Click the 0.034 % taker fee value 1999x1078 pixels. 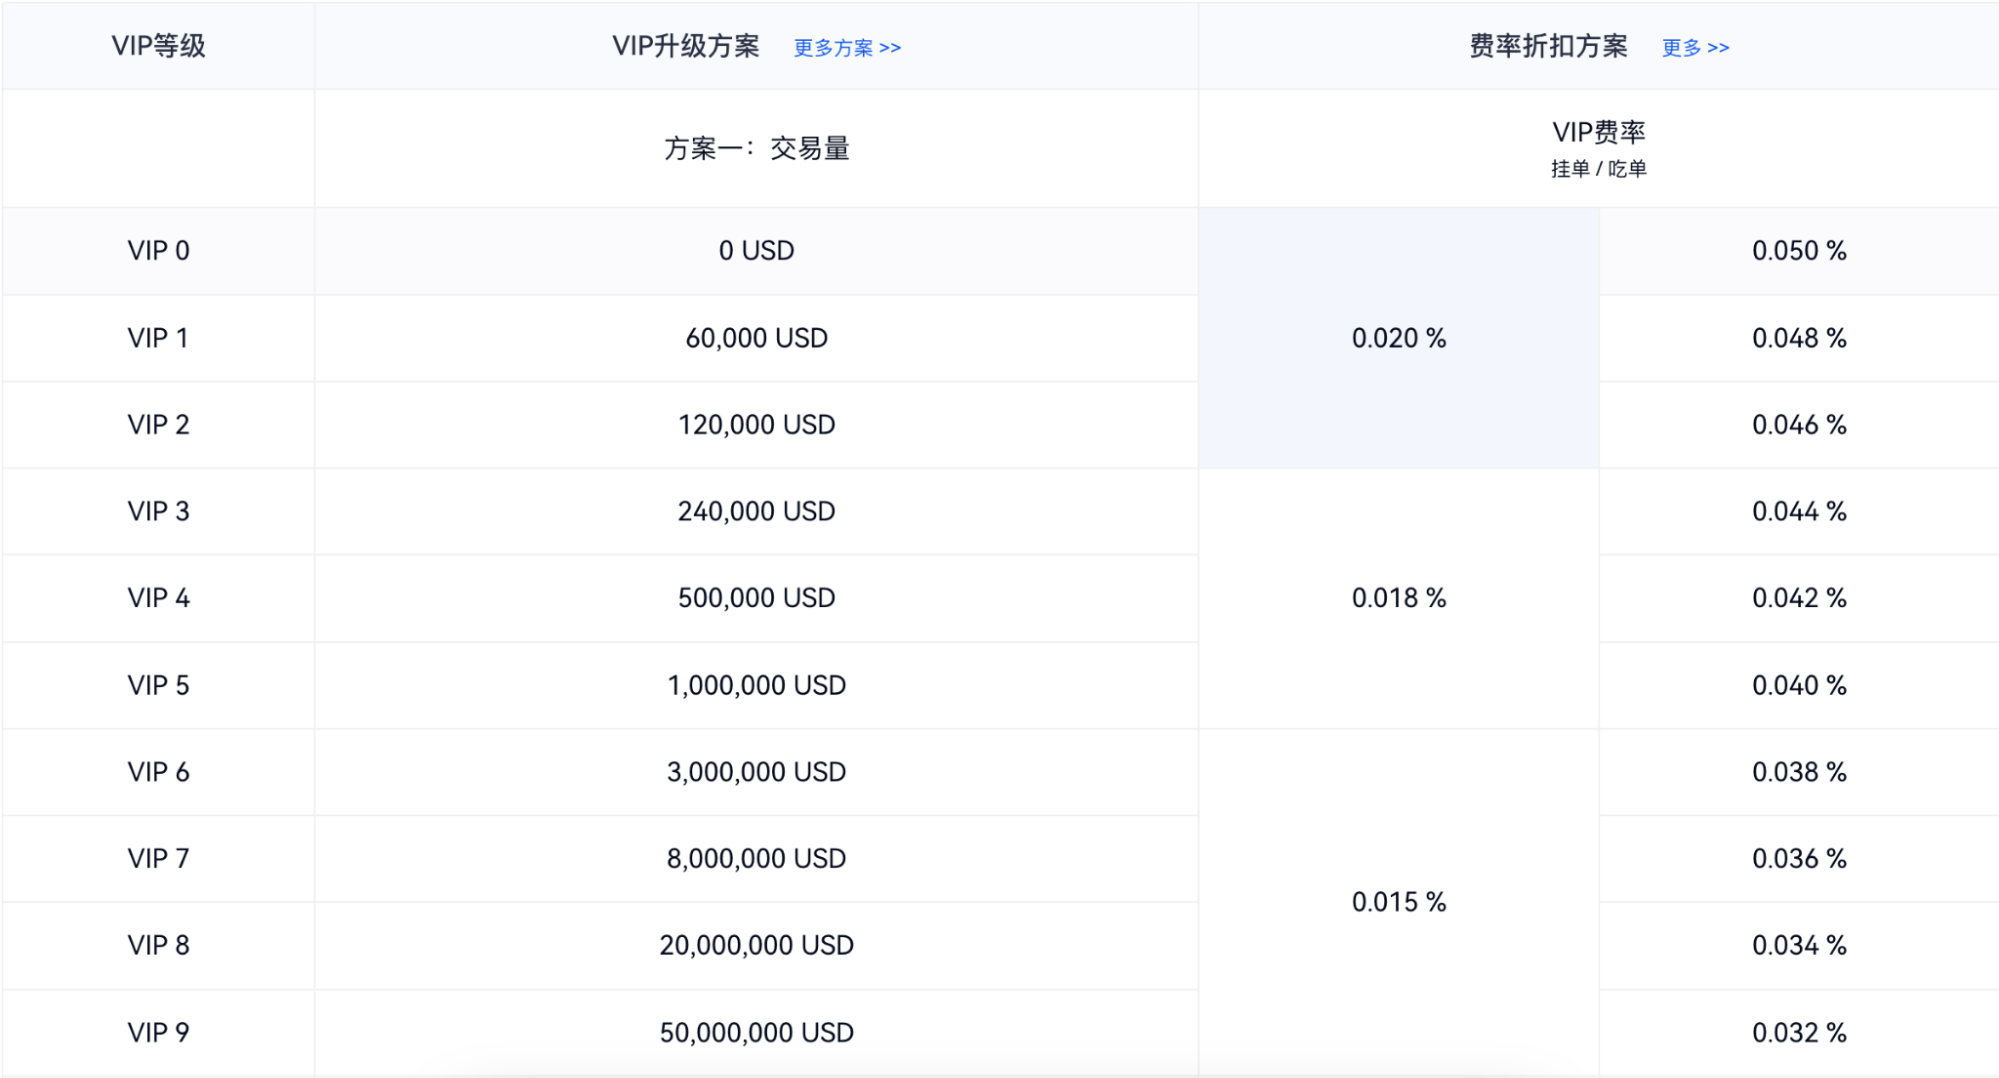(x=1799, y=945)
